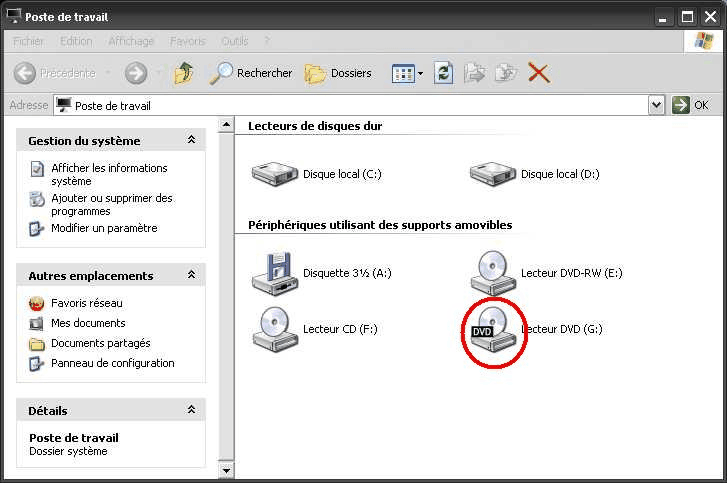The image size is (727, 483).
Task: Select the Lecteur DVD (G:) icon
Action: (x=493, y=330)
